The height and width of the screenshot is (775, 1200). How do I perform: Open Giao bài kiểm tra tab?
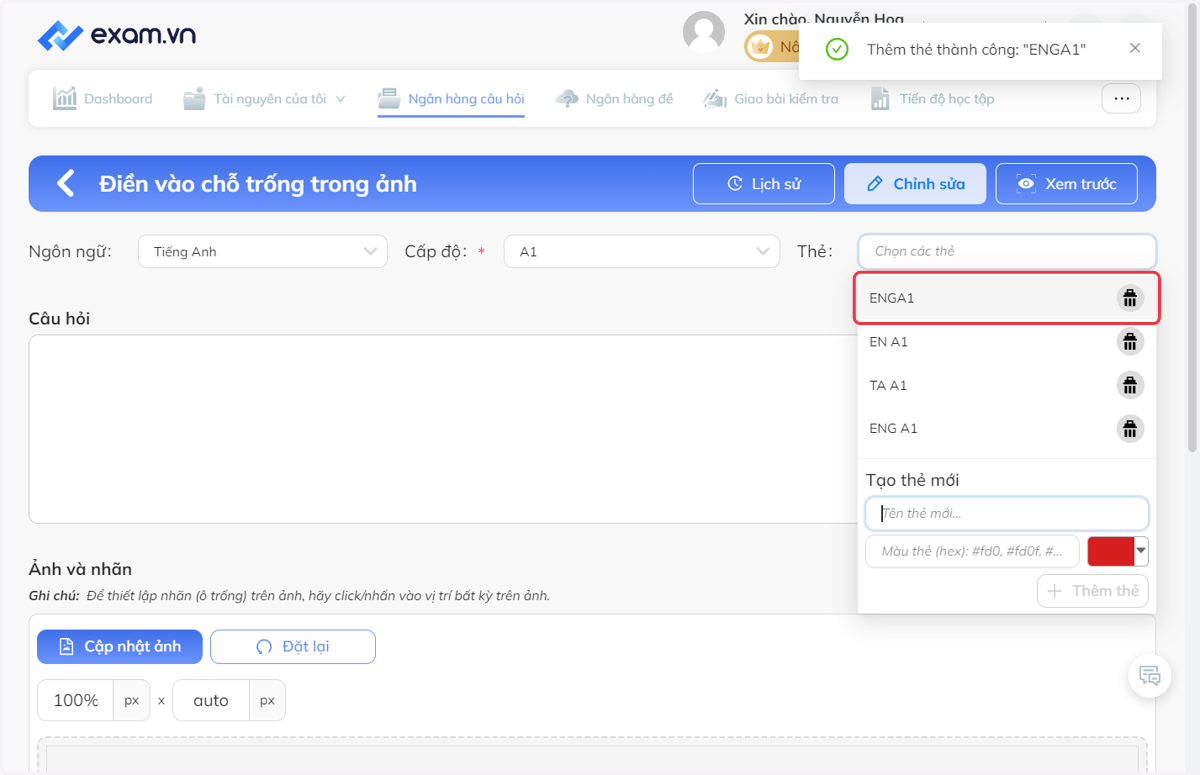coord(771,98)
